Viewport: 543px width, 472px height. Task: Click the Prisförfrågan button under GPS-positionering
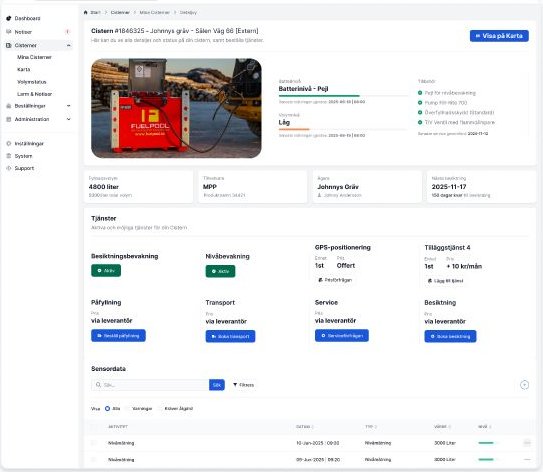tap(335, 280)
